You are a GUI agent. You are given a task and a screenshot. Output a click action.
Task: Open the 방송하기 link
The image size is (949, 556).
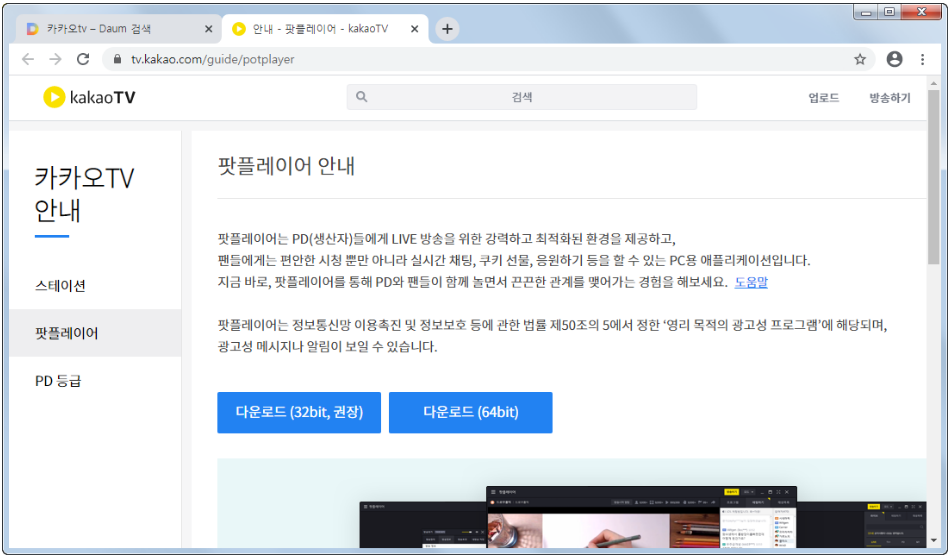(890, 97)
